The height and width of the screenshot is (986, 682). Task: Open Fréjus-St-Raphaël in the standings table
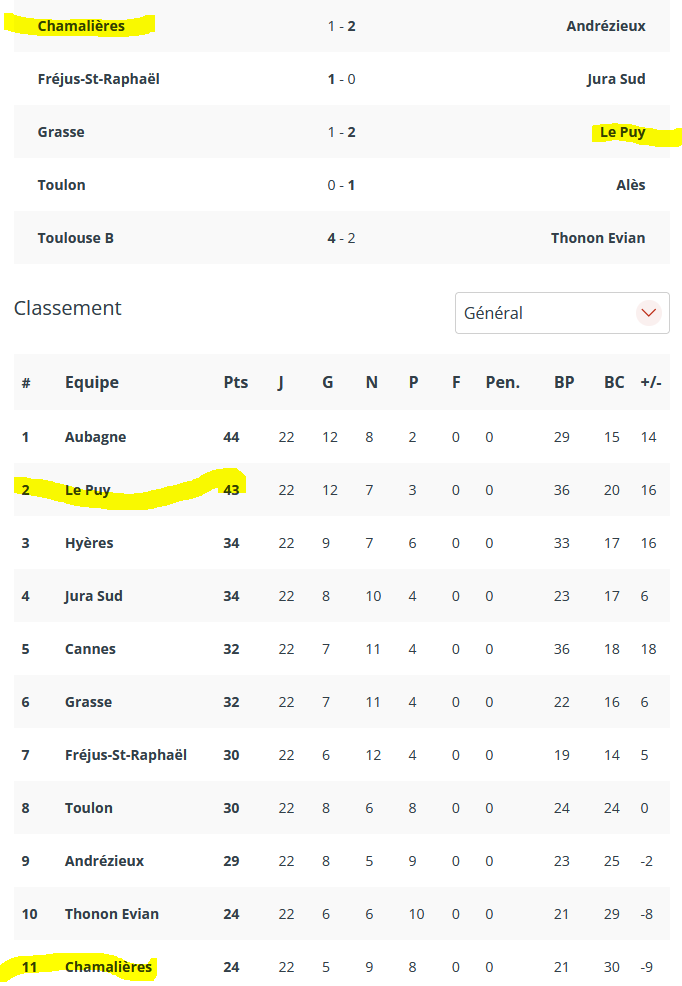point(126,755)
